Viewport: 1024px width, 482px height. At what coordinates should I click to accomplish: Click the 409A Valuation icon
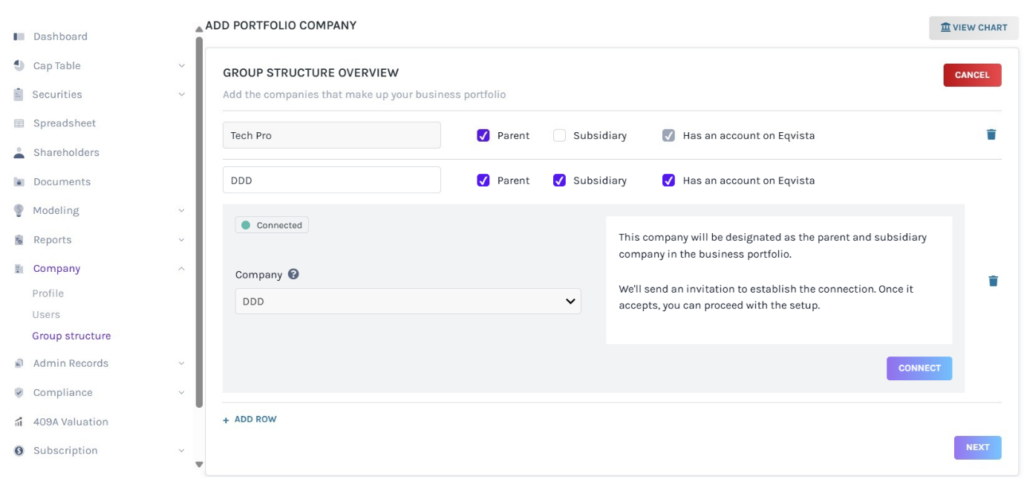pos(19,422)
